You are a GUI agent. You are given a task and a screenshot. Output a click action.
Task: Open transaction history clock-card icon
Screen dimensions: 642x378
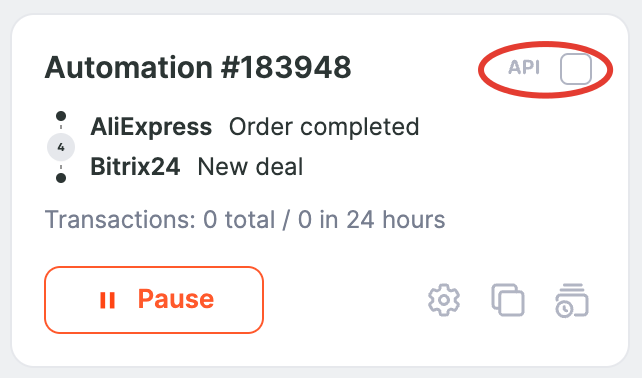click(x=572, y=300)
